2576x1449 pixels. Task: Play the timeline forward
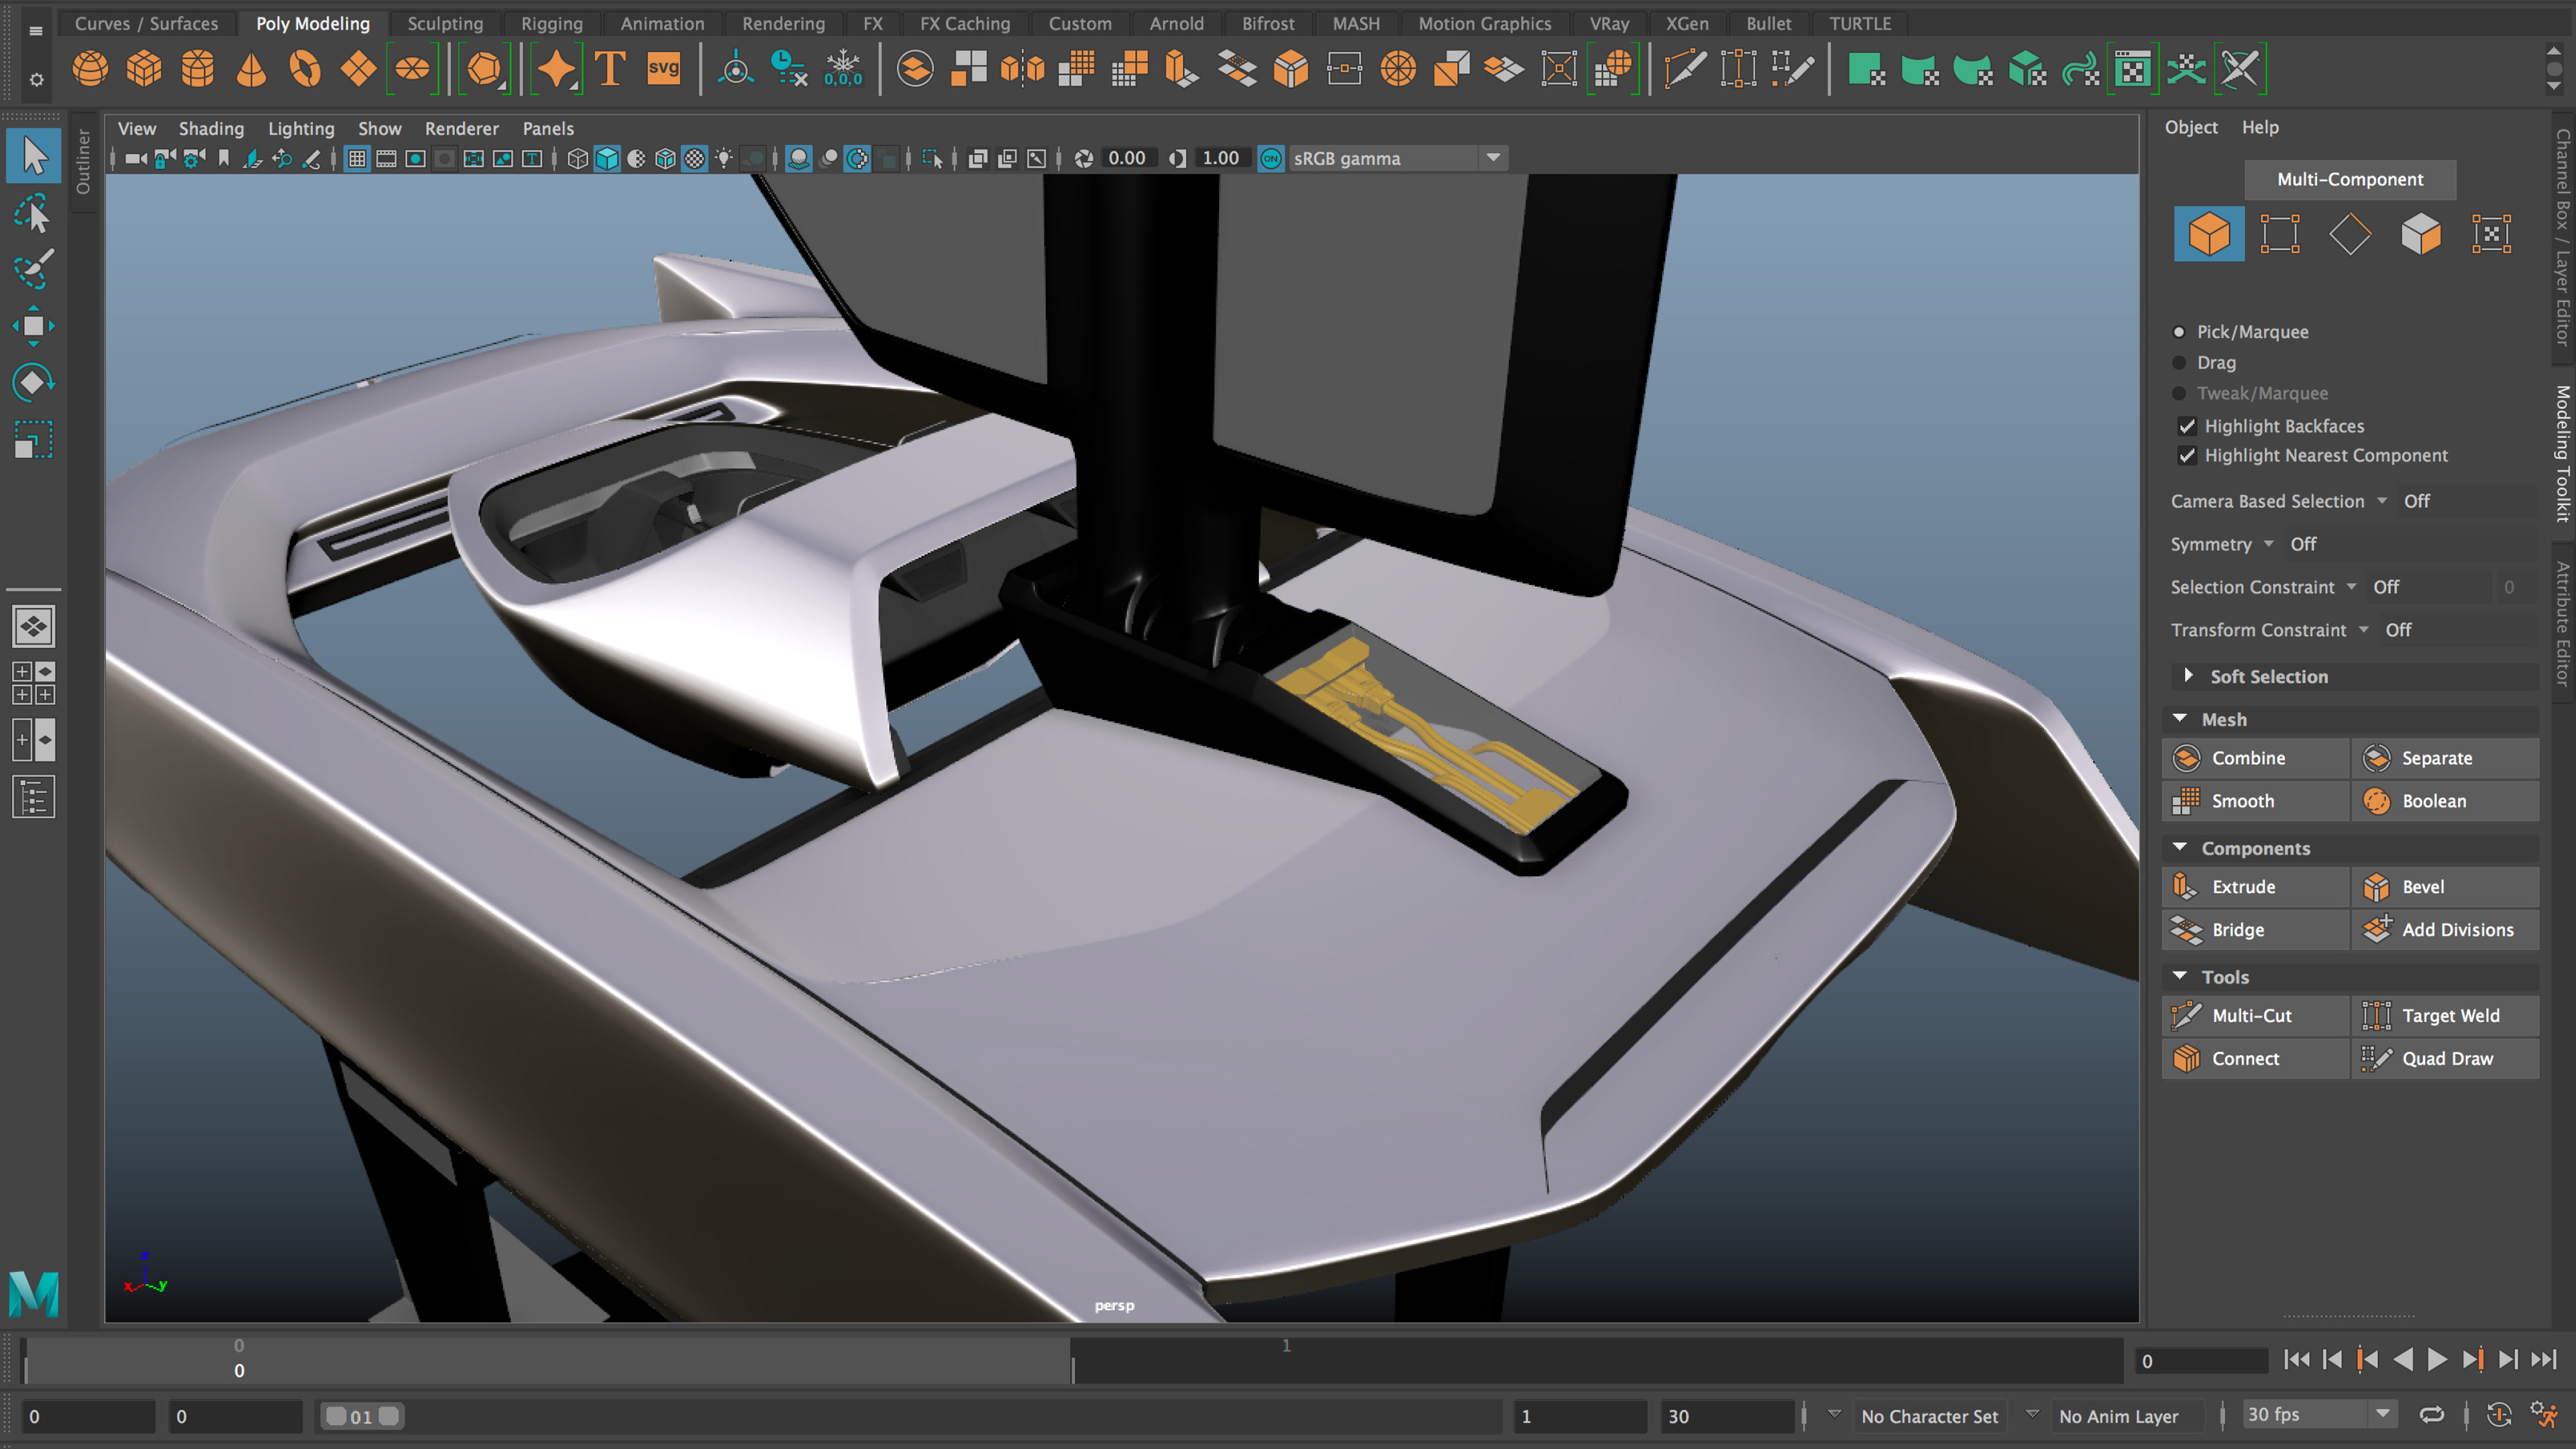coord(2437,1360)
